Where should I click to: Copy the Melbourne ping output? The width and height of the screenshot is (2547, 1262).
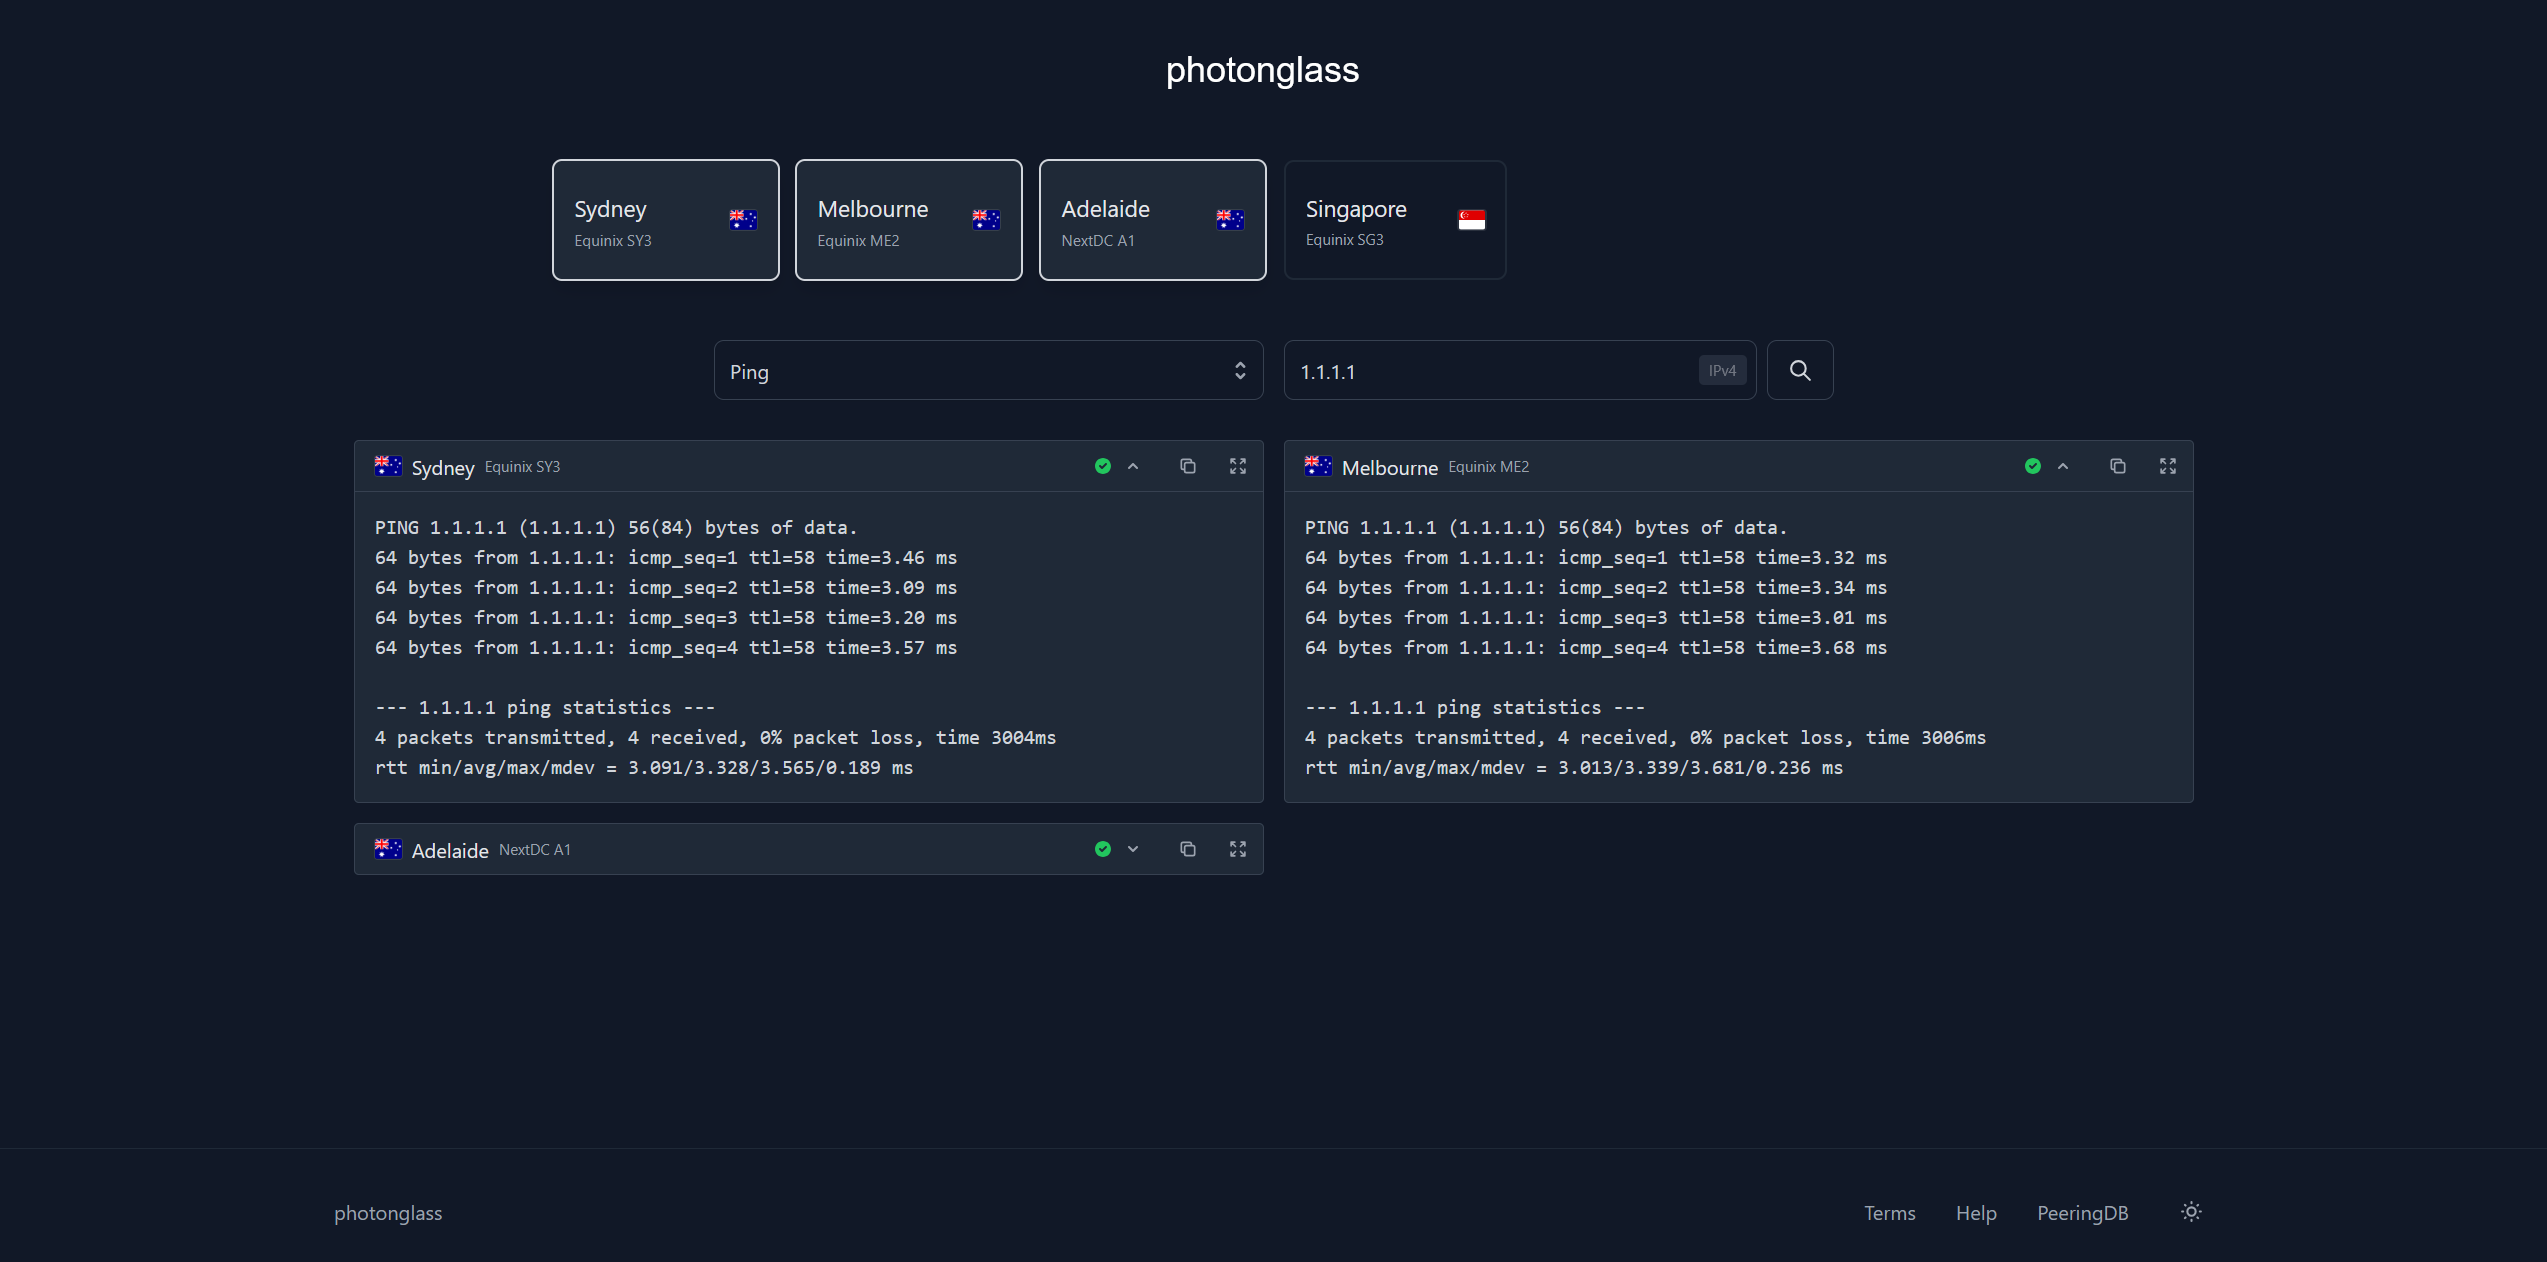coord(2117,466)
